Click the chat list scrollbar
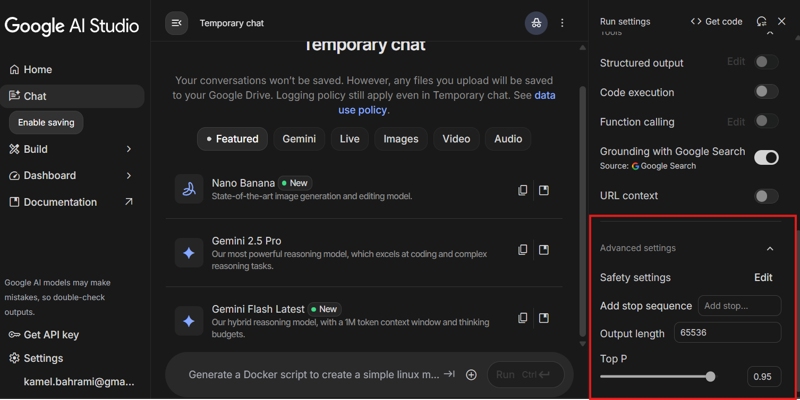Viewport: 800px width, 400px height. [583, 209]
